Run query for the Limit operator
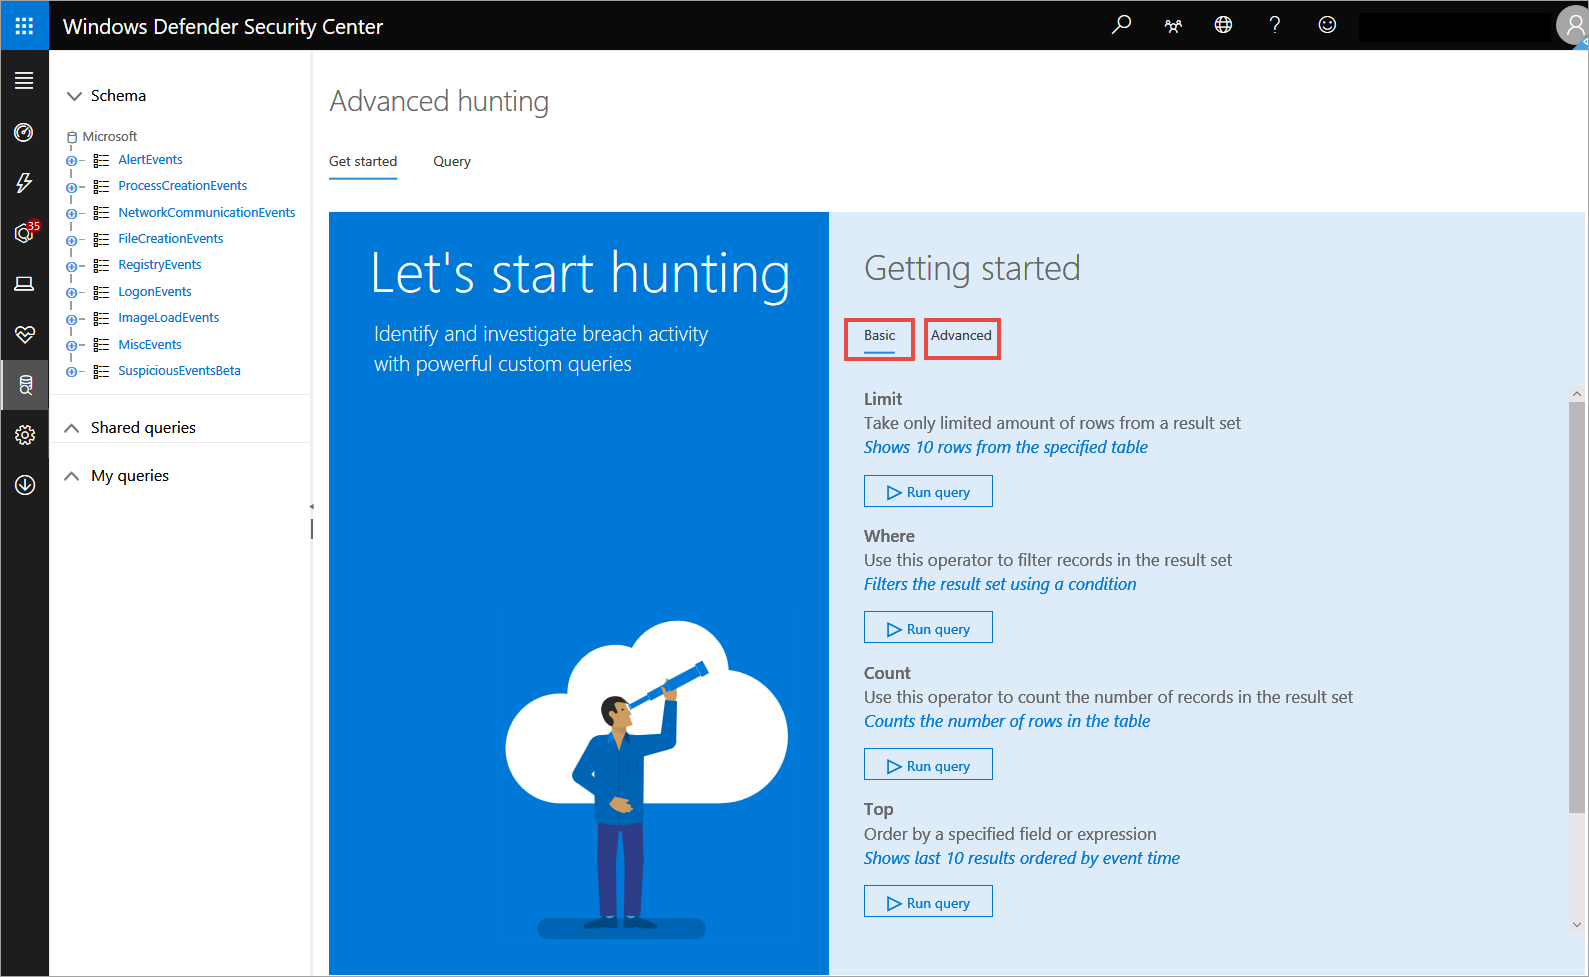This screenshot has height=977, width=1589. coord(928,492)
